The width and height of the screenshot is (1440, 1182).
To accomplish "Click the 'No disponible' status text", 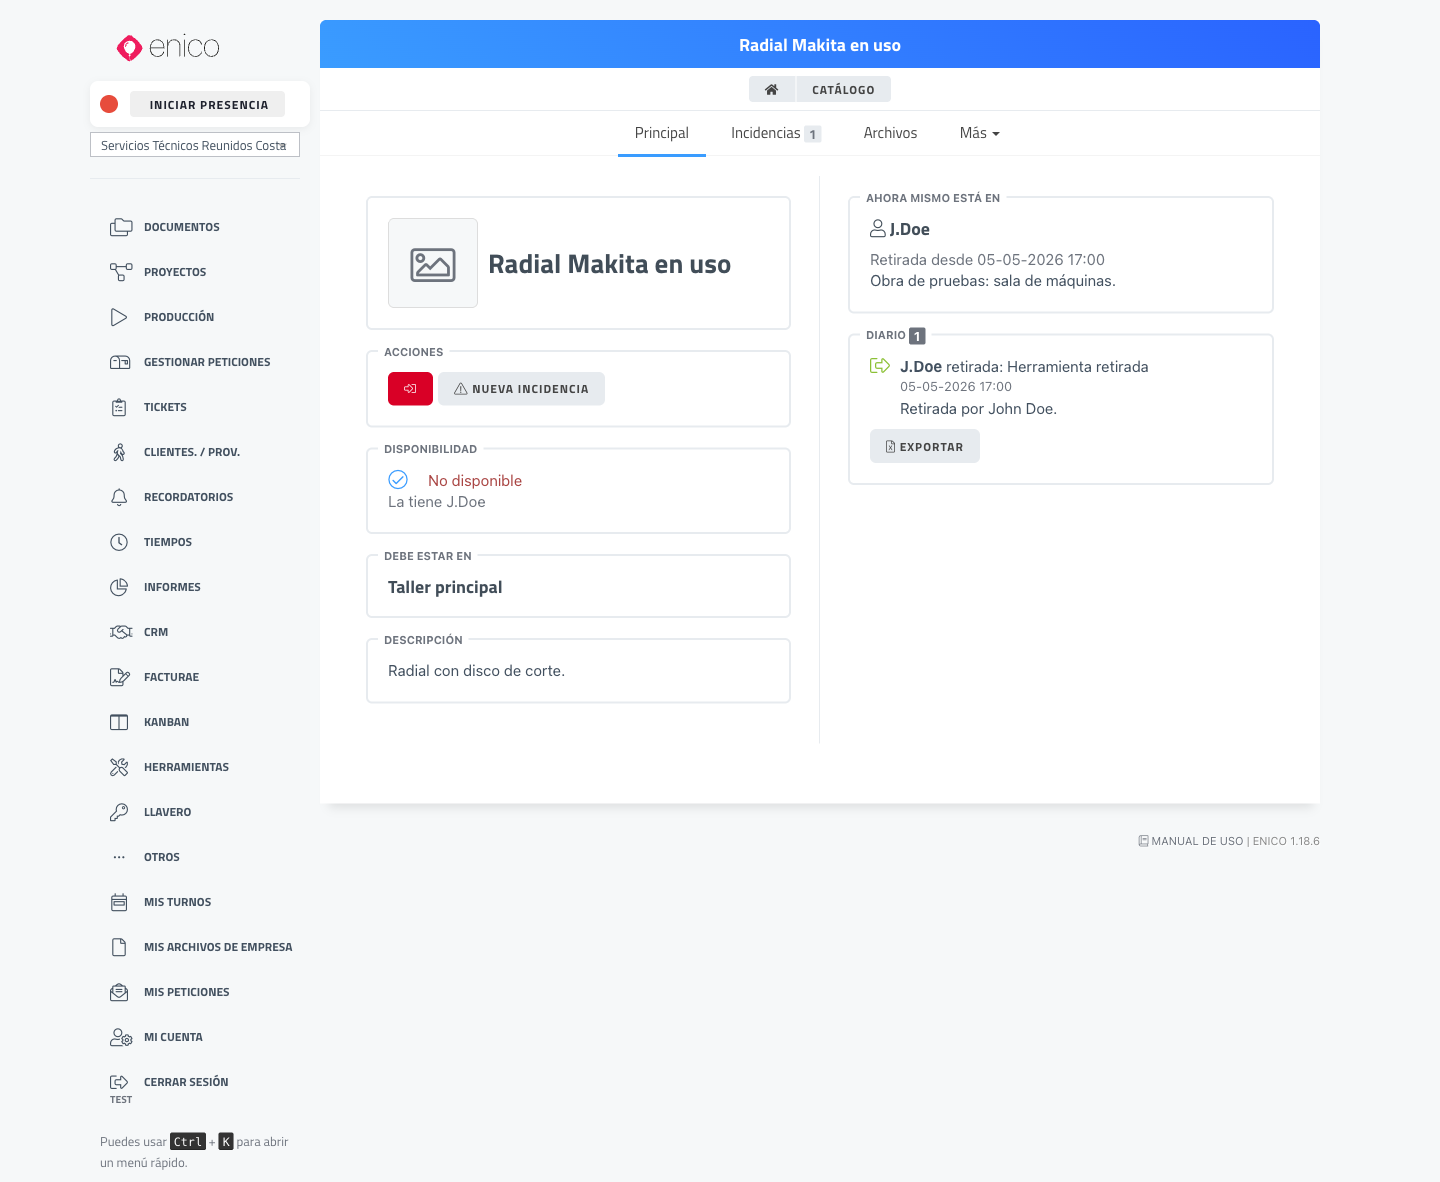I will pos(475,481).
